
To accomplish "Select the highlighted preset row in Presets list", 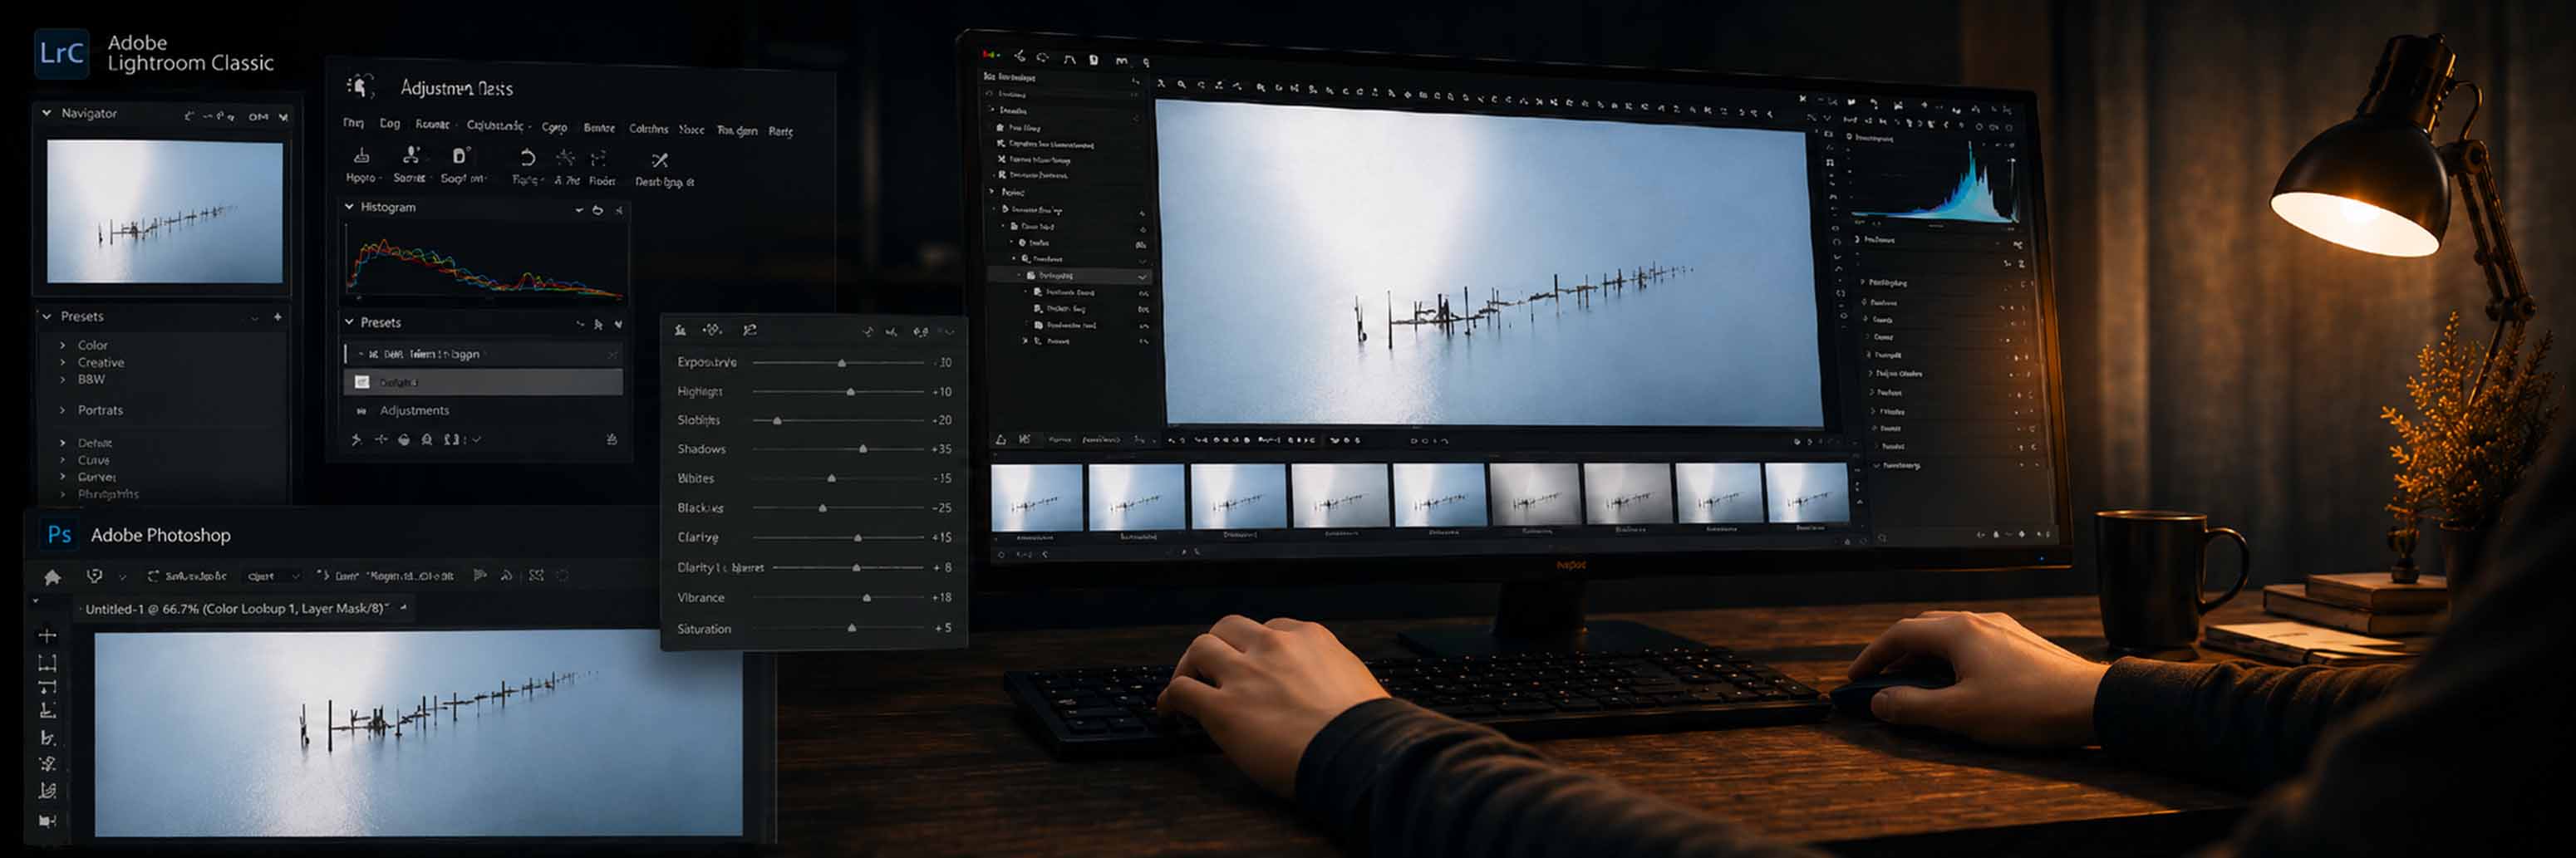I will click(x=483, y=382).
